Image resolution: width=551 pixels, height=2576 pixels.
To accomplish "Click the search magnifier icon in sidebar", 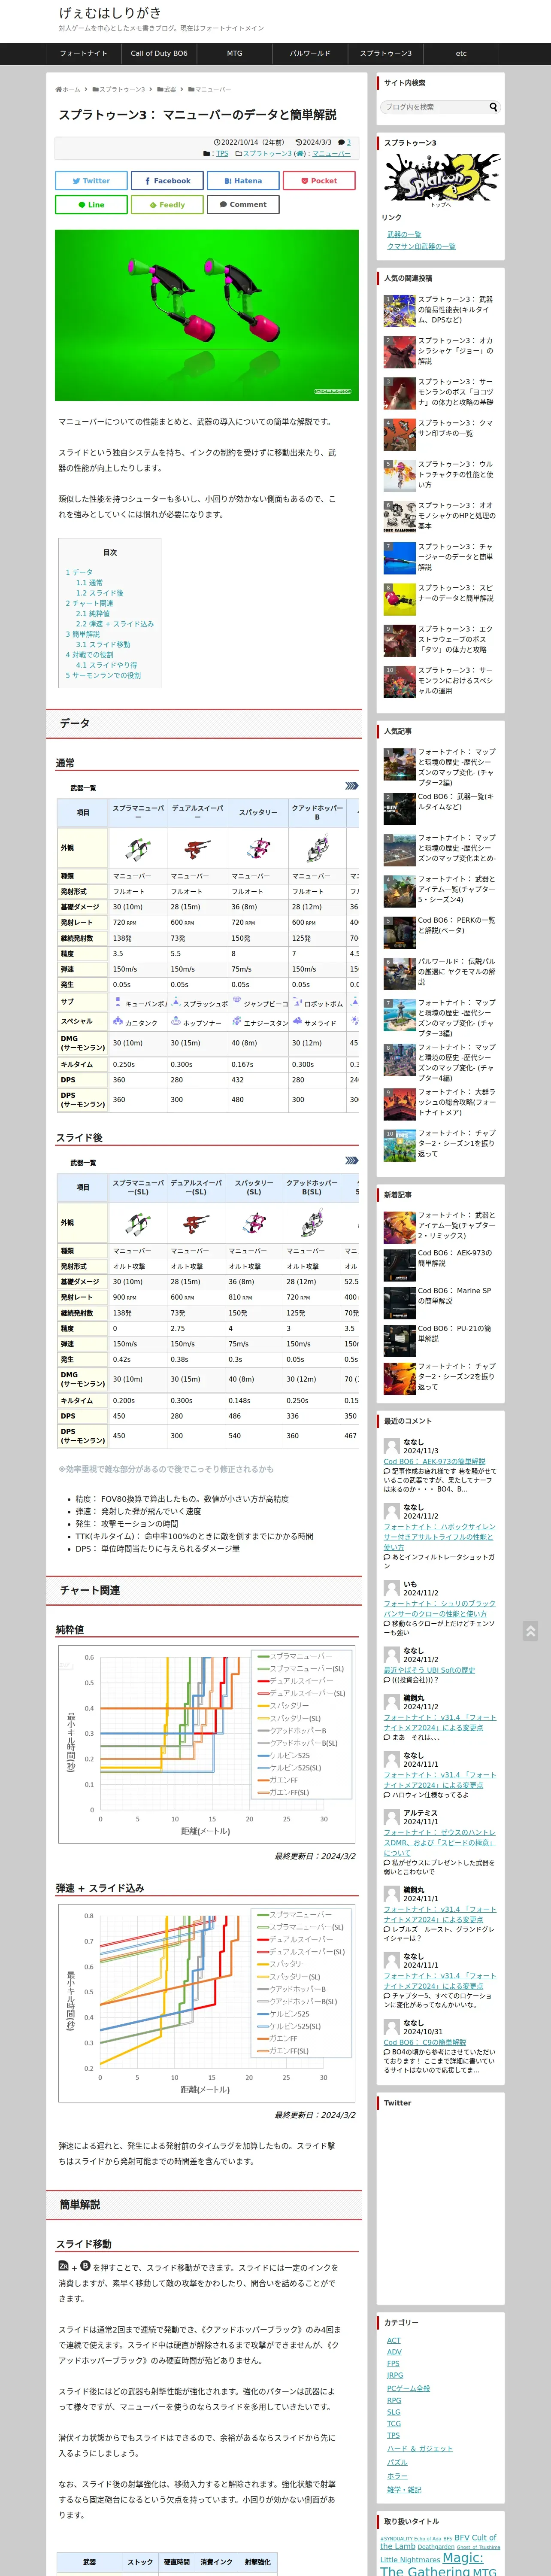I will coord(493,107).
